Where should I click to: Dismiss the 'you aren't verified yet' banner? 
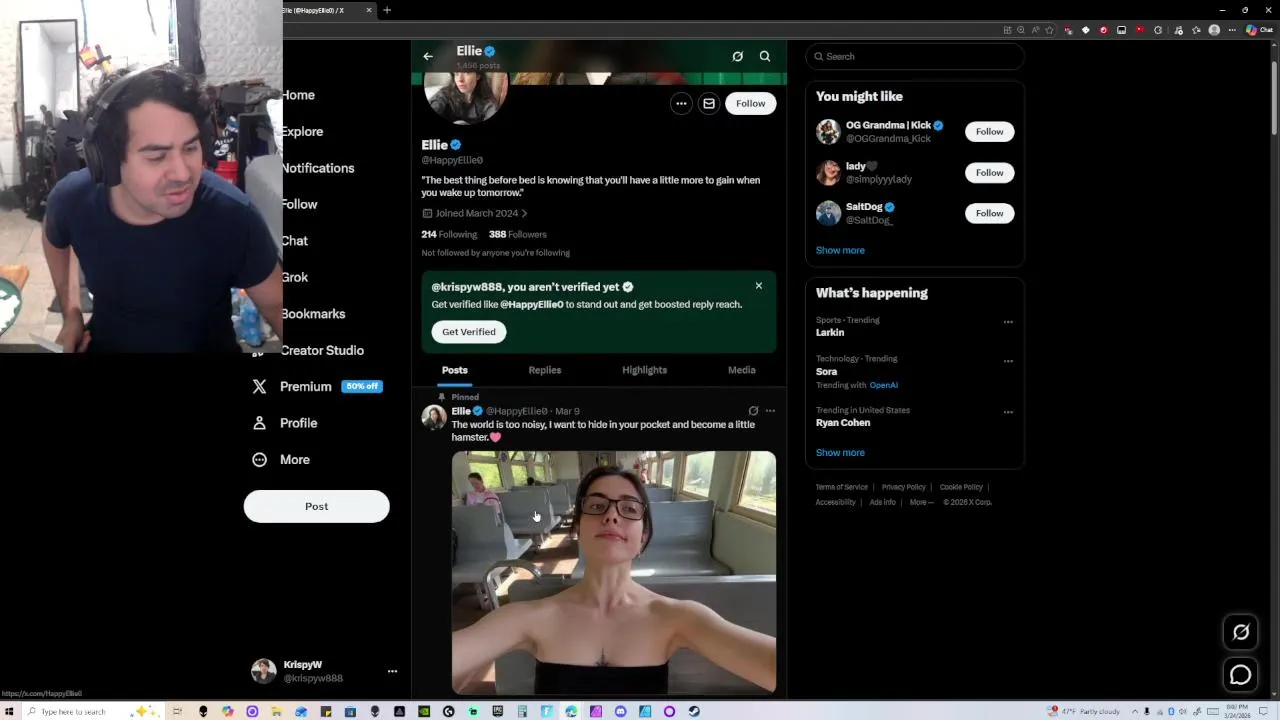point(759,286)
